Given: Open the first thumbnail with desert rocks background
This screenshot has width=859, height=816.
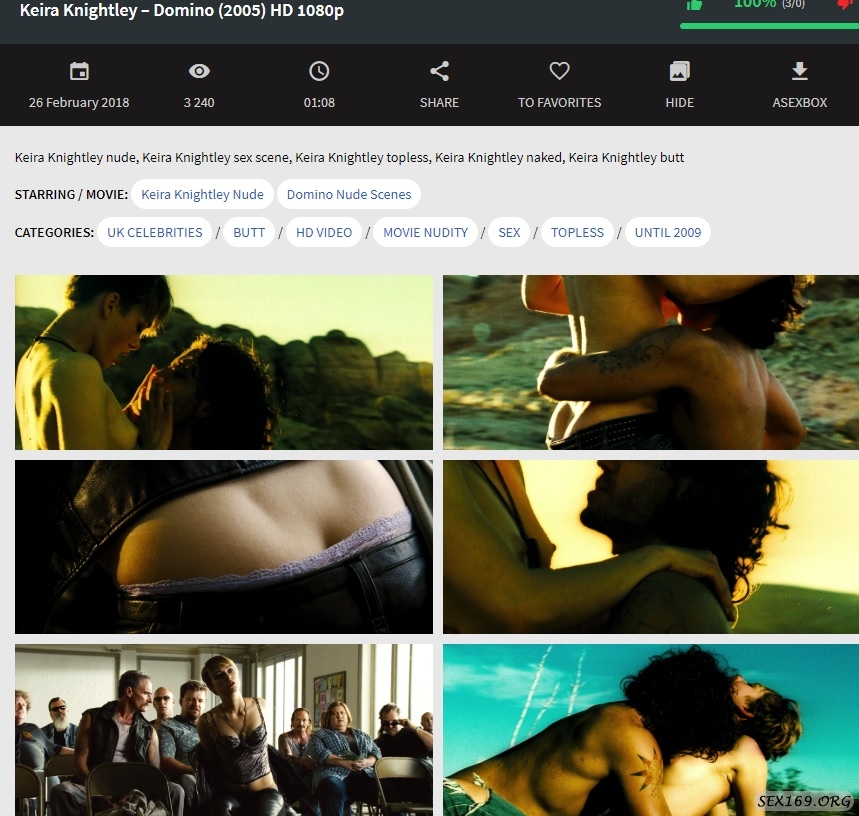Looking at the screenshot, I should click(x=224, y=362).
